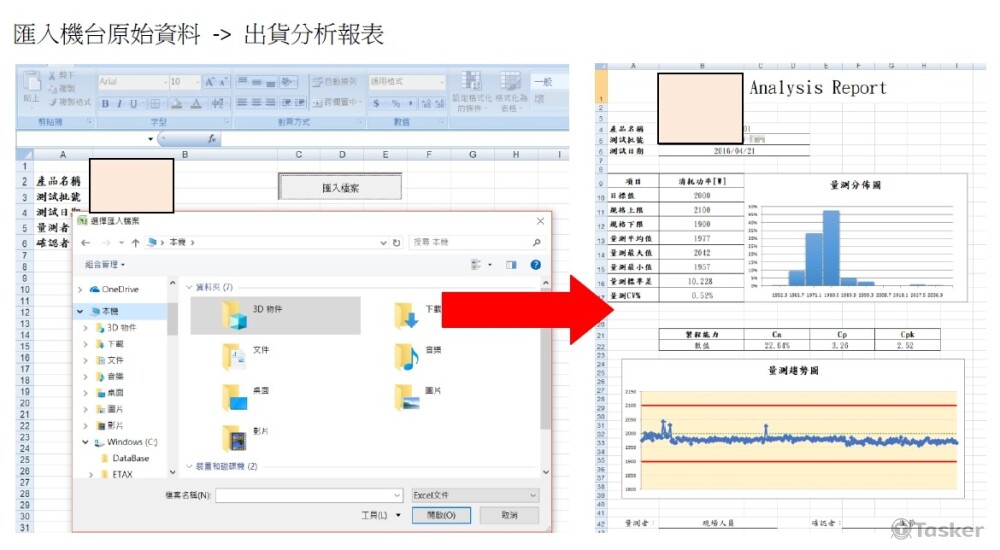Open the Excel文件 file type dropdown
This screenshot has height=550, width=1000.
[x=475, y=495]
